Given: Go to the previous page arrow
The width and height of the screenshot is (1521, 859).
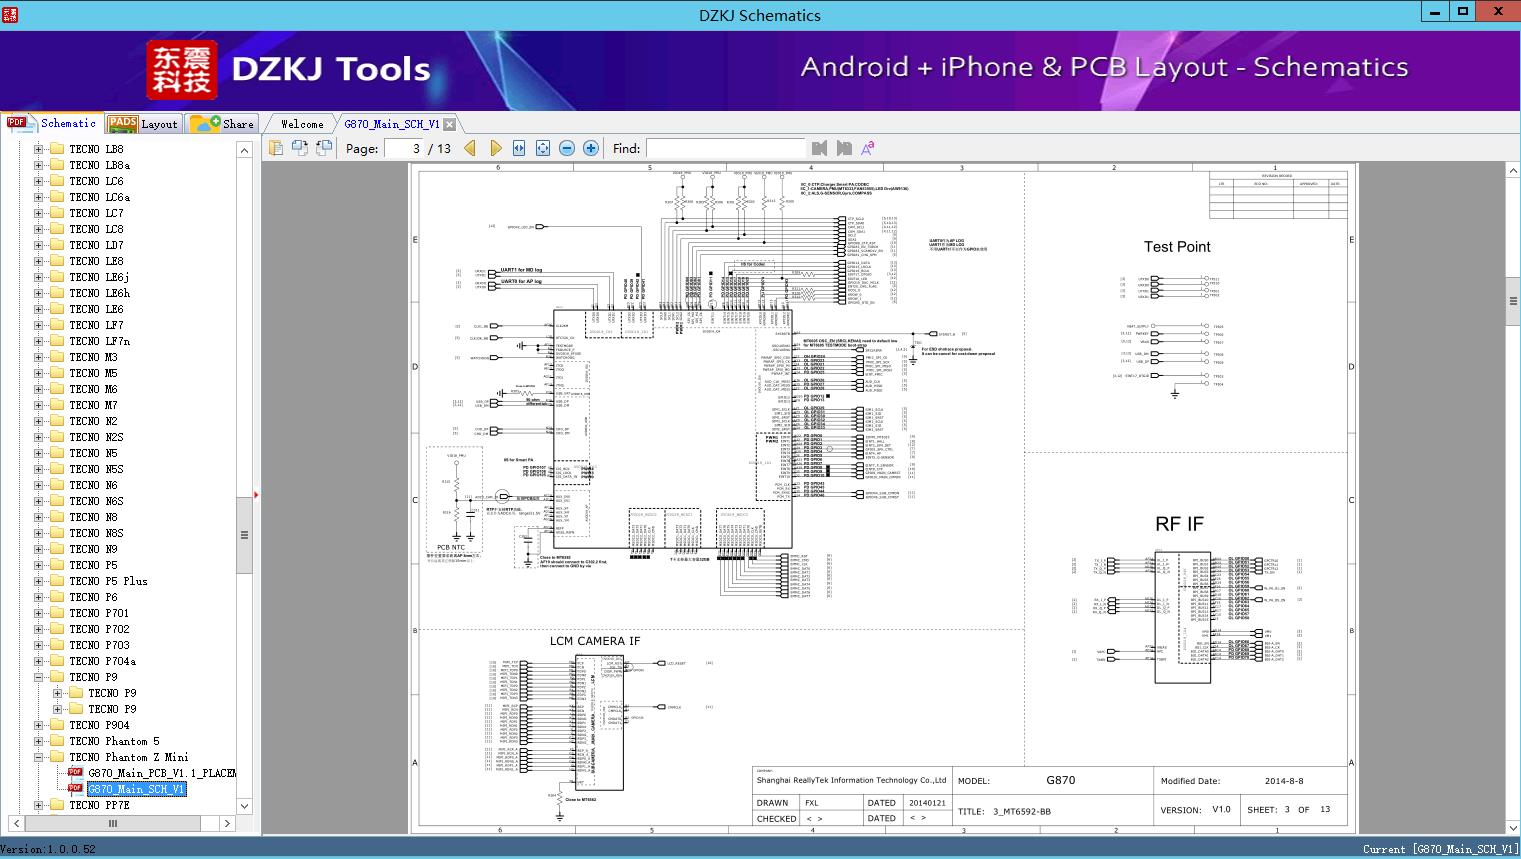Looking at the screenshot, I should 470,148.
